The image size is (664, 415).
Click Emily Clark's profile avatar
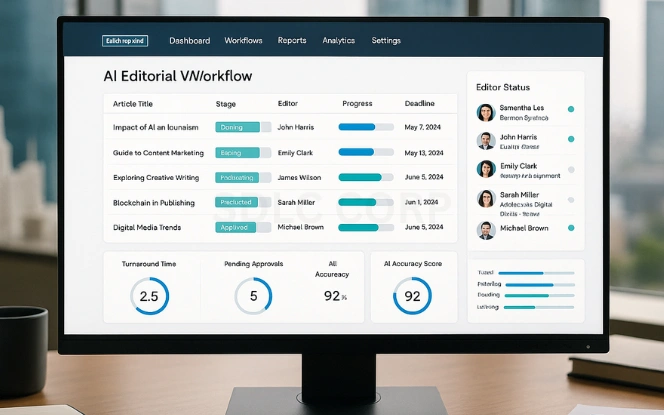pos(486,170)
